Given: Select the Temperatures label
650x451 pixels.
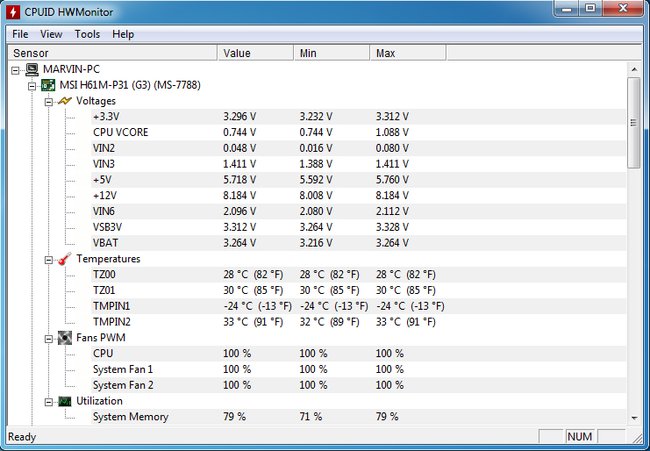Looking at the screenshot, I should (108, 259).
